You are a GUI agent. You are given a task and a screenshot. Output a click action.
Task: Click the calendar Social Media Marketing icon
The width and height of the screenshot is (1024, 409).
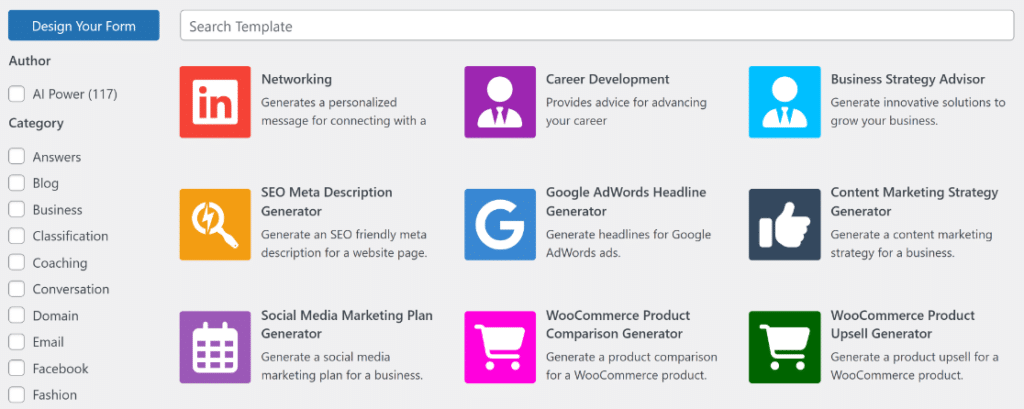(x=215, y=347)
